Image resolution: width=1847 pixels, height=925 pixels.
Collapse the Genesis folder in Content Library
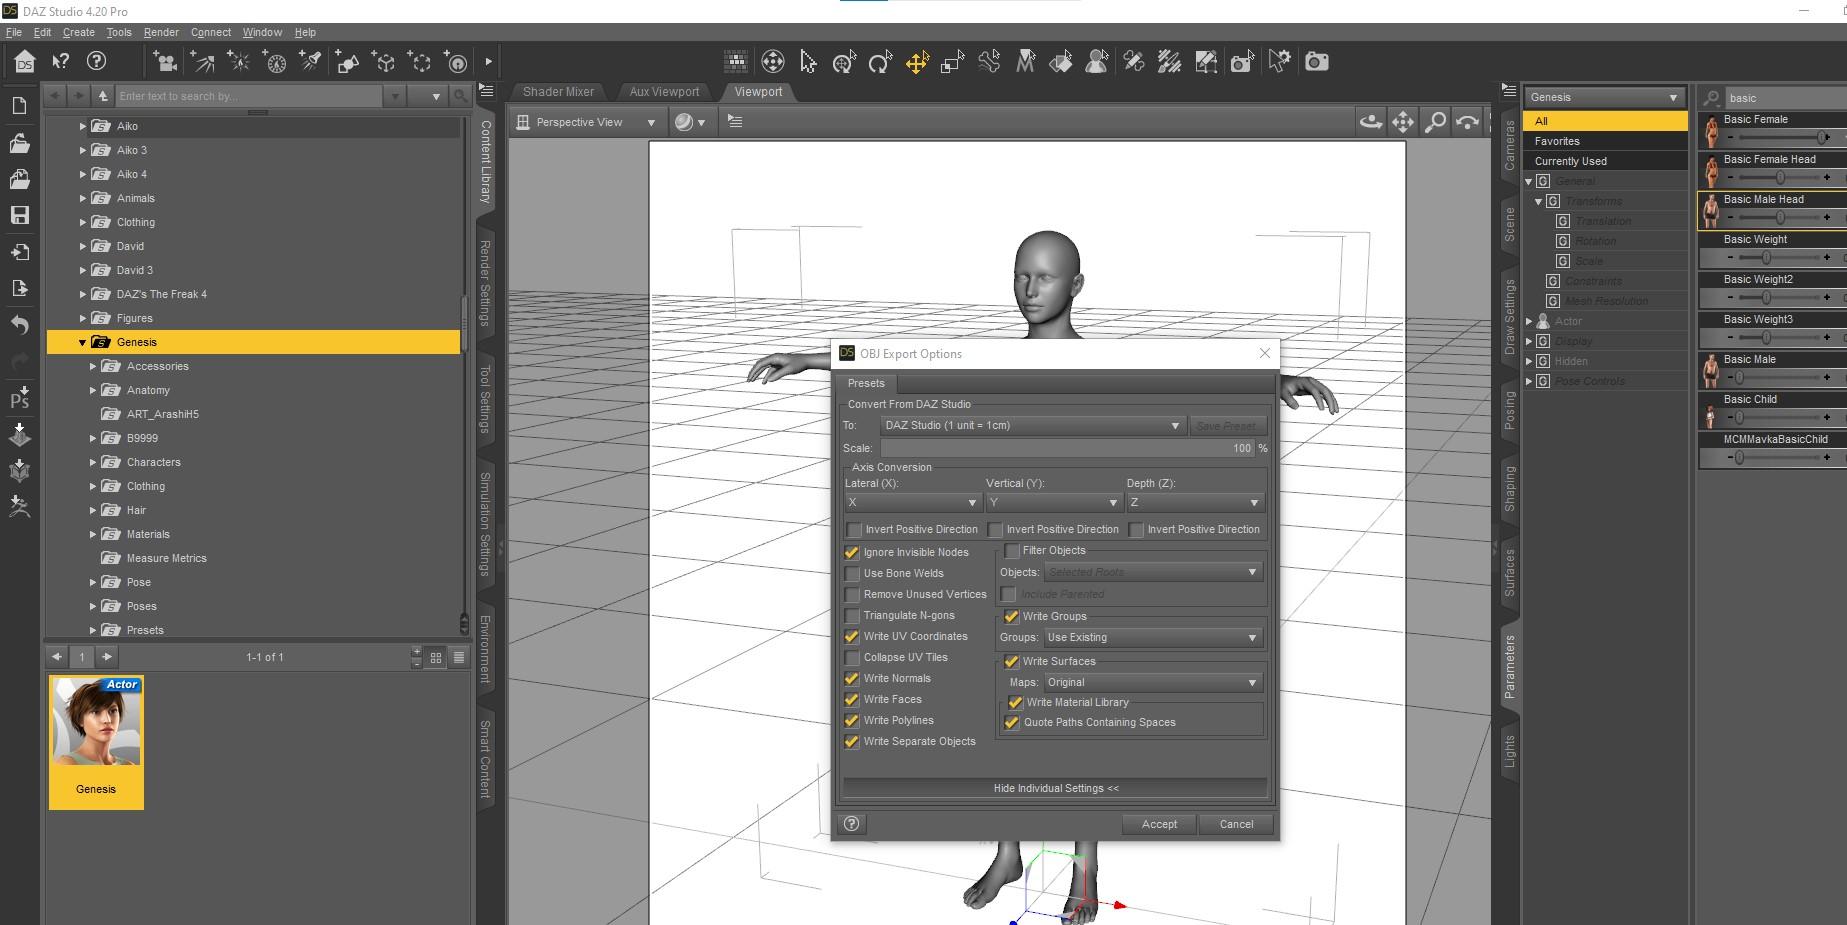pos(83,343)
